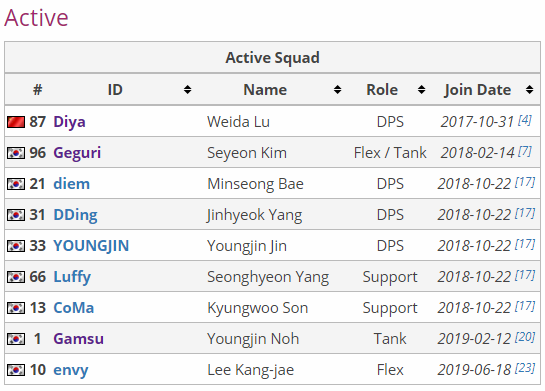
Task: Click the flag icon in Luffy's row
Action: click(16, 277)
